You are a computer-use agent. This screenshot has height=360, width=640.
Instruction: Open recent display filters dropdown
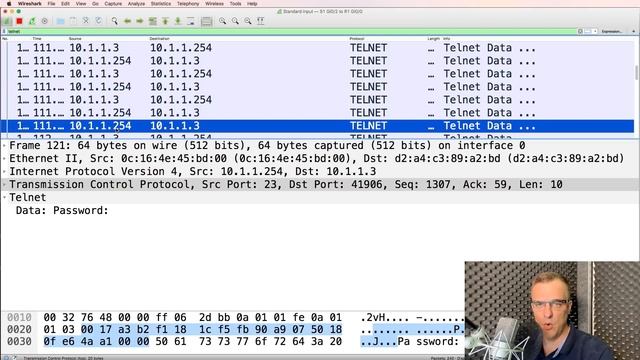[595, 31]
